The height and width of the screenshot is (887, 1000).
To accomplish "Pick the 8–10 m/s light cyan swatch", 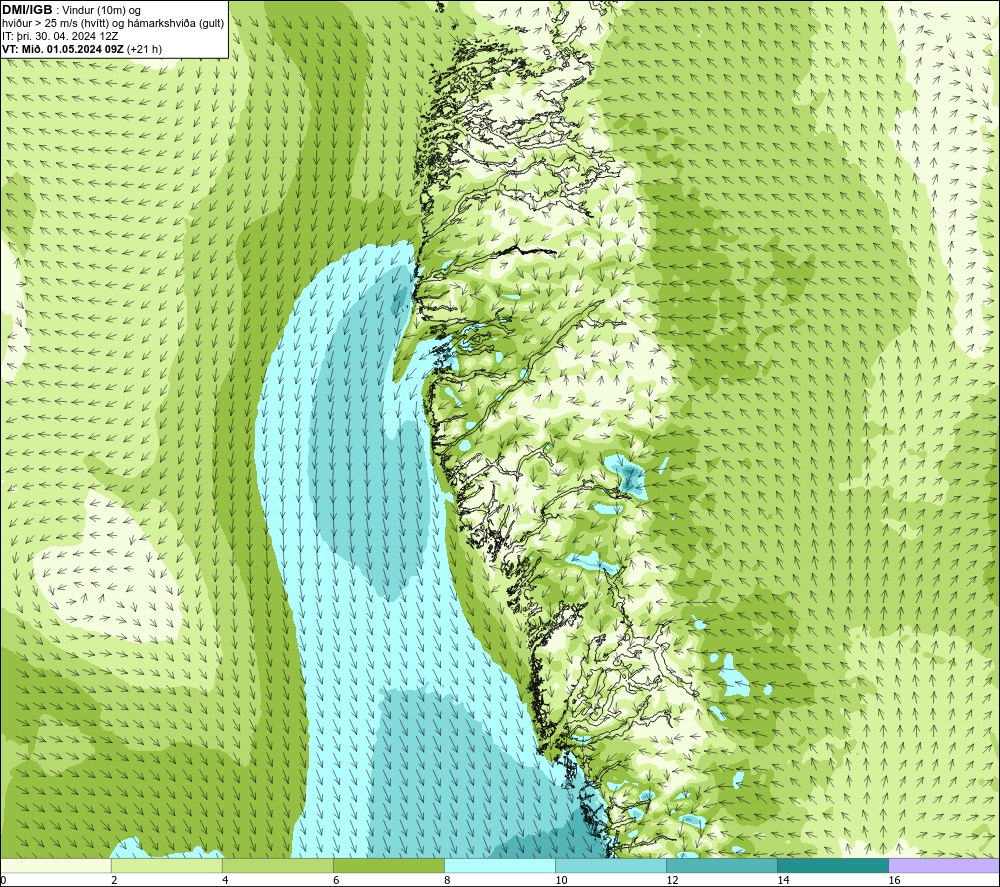I will (x=499, y=865).
